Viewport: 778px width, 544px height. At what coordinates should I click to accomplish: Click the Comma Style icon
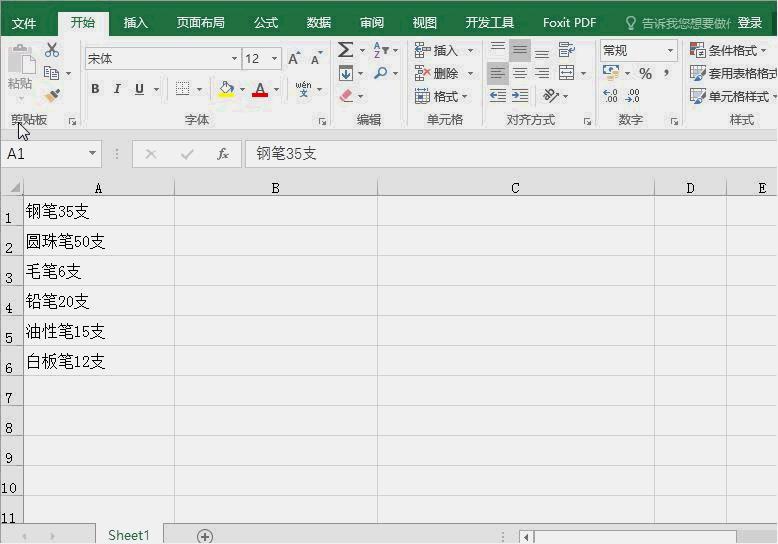[666, 73]
